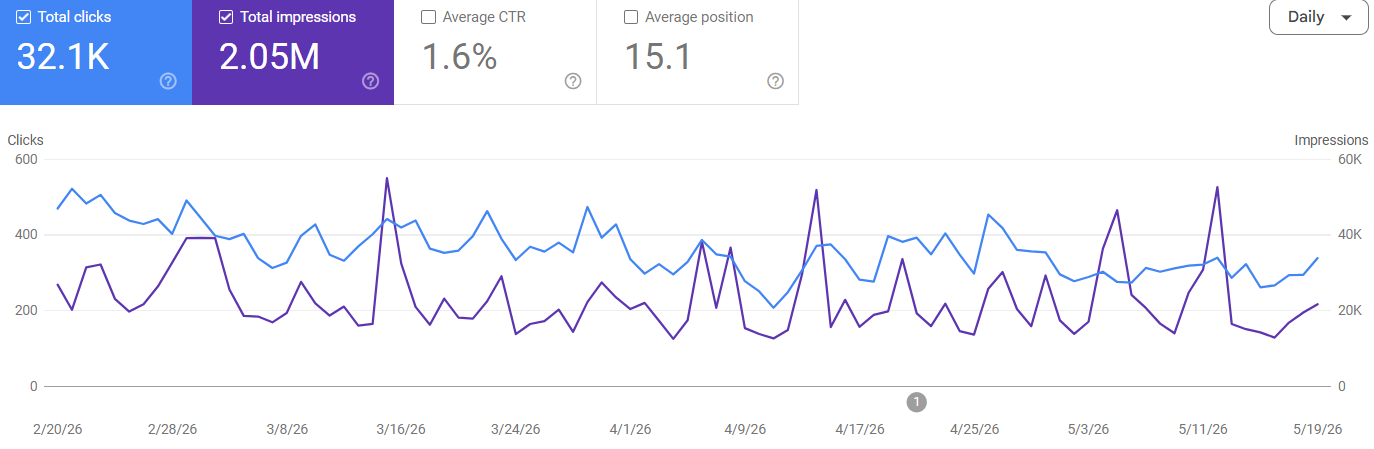Click the Impressions axis title
This screenshot has width=1374, height=449.
coord(1331,140)
